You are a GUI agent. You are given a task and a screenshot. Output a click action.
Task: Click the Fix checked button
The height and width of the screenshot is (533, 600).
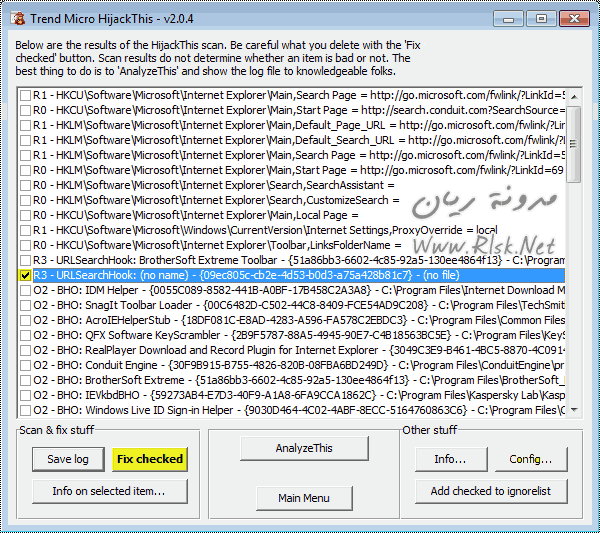pos(150,459)
